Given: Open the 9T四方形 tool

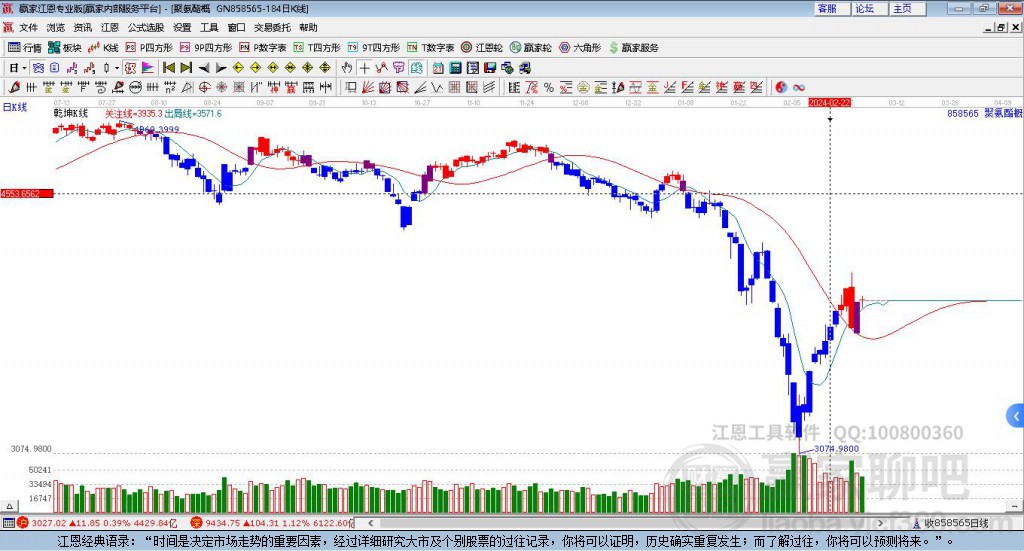Looking at the screenshot, I should (374, 48).
